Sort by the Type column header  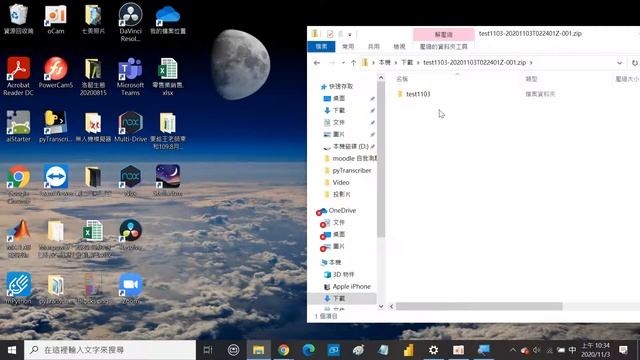point(531,79)
